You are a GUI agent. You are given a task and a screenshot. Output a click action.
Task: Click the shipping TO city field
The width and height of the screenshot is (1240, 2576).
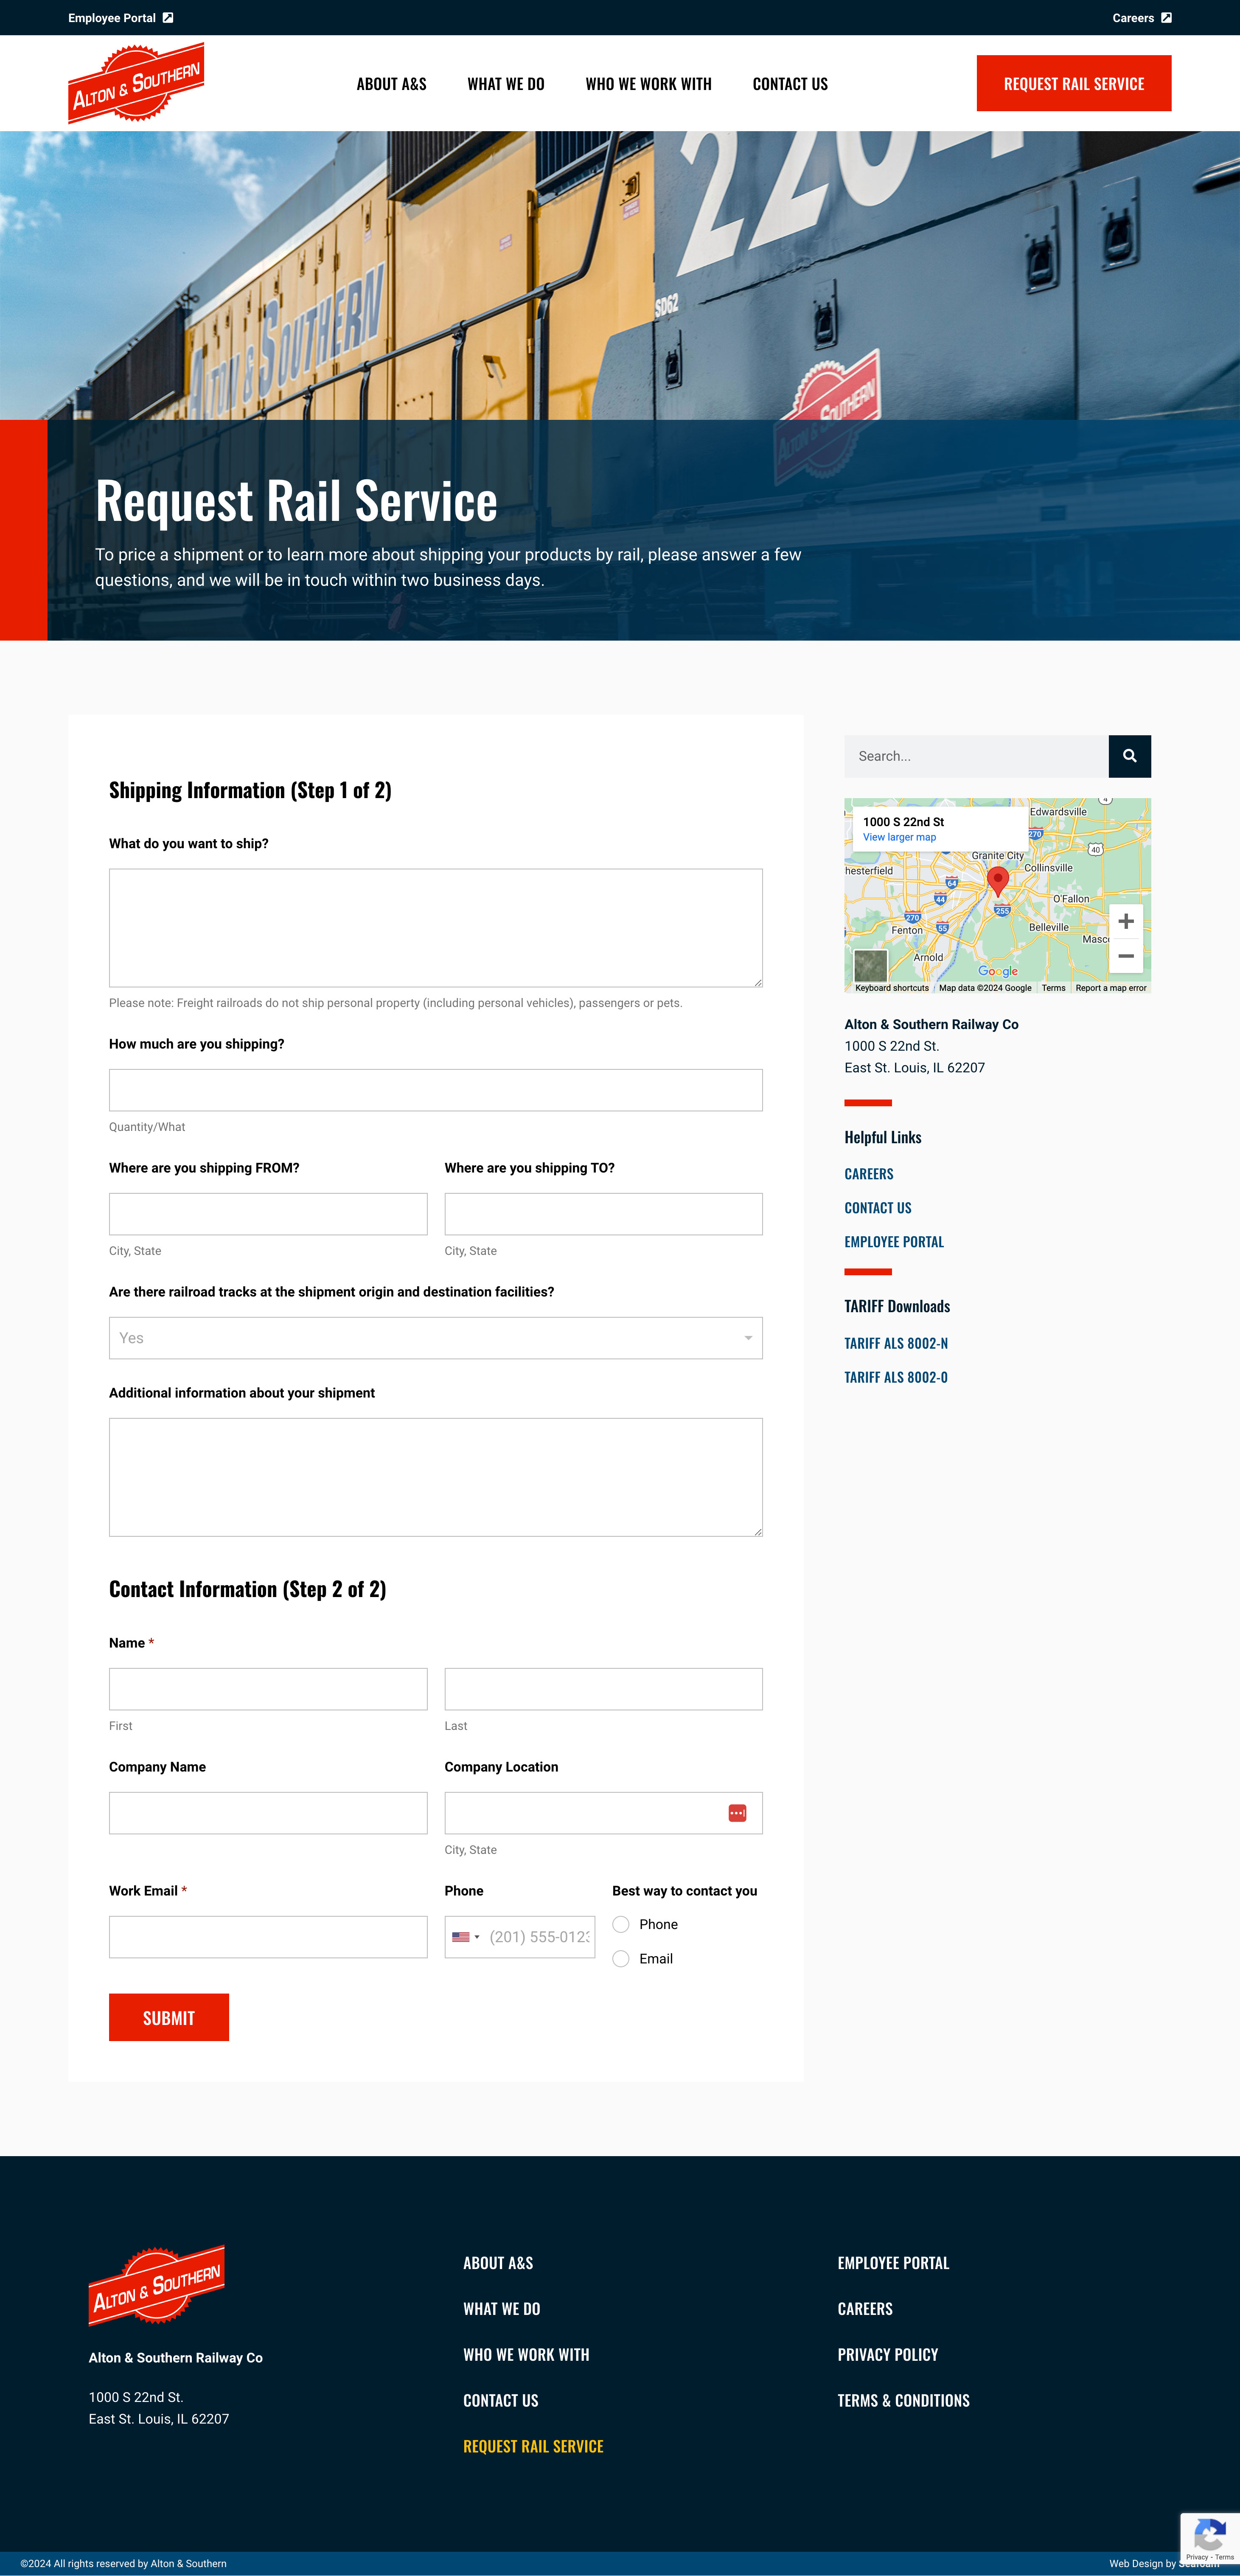[603, 1214]
